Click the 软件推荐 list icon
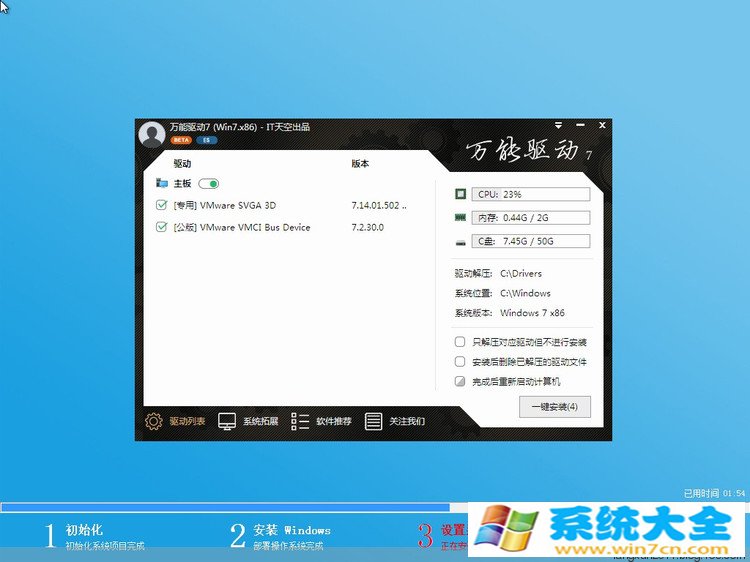Screen dimensions: 750x562 pyautogui.click(x=300, y=421)
